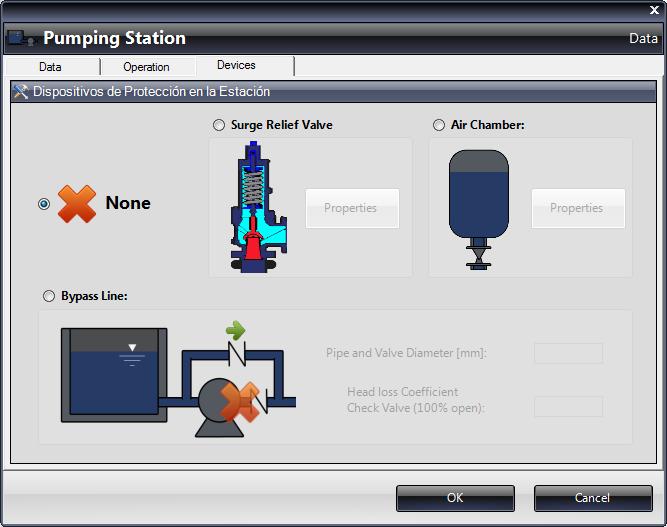Click the tools icon beside Dispositivos de Protección
The height and width of the screenshot is (527, 667).
pos(20,91)
